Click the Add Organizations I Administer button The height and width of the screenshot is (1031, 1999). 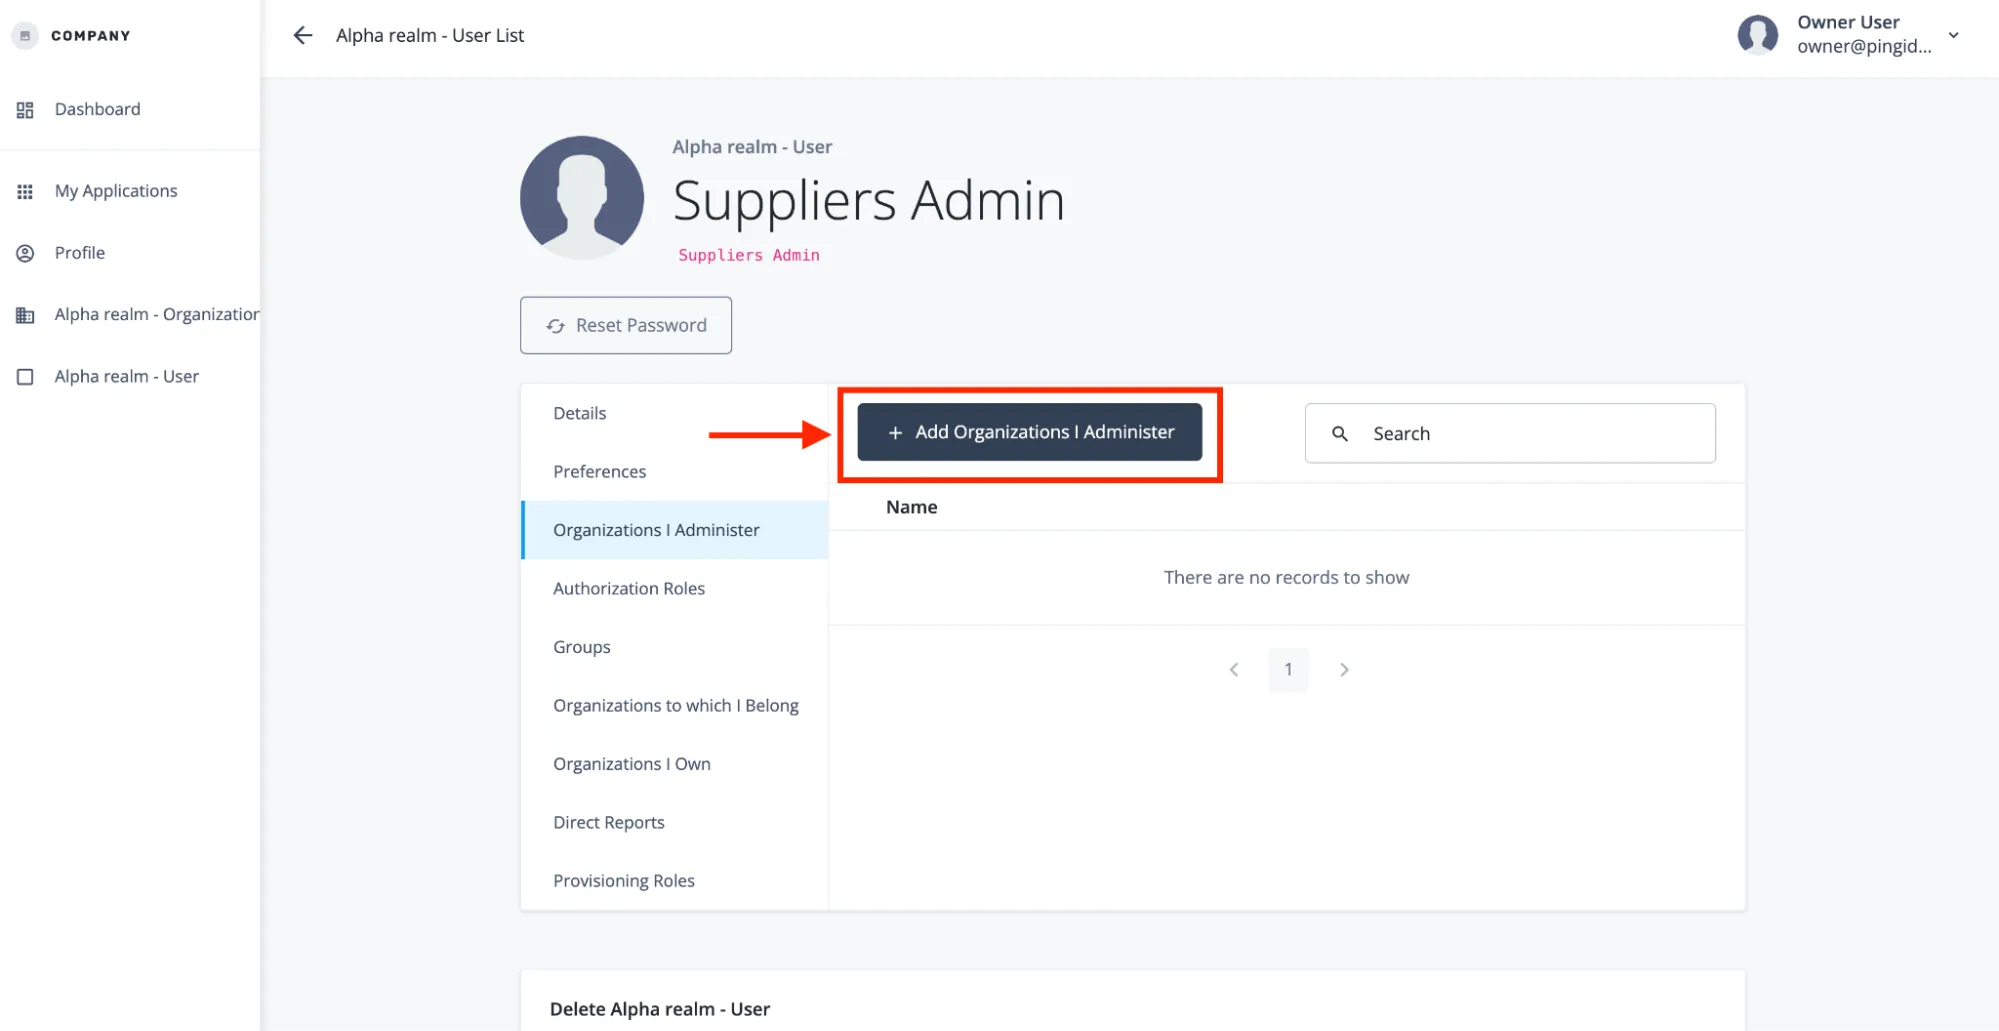pyautogui.click(x=1030, y=432)
